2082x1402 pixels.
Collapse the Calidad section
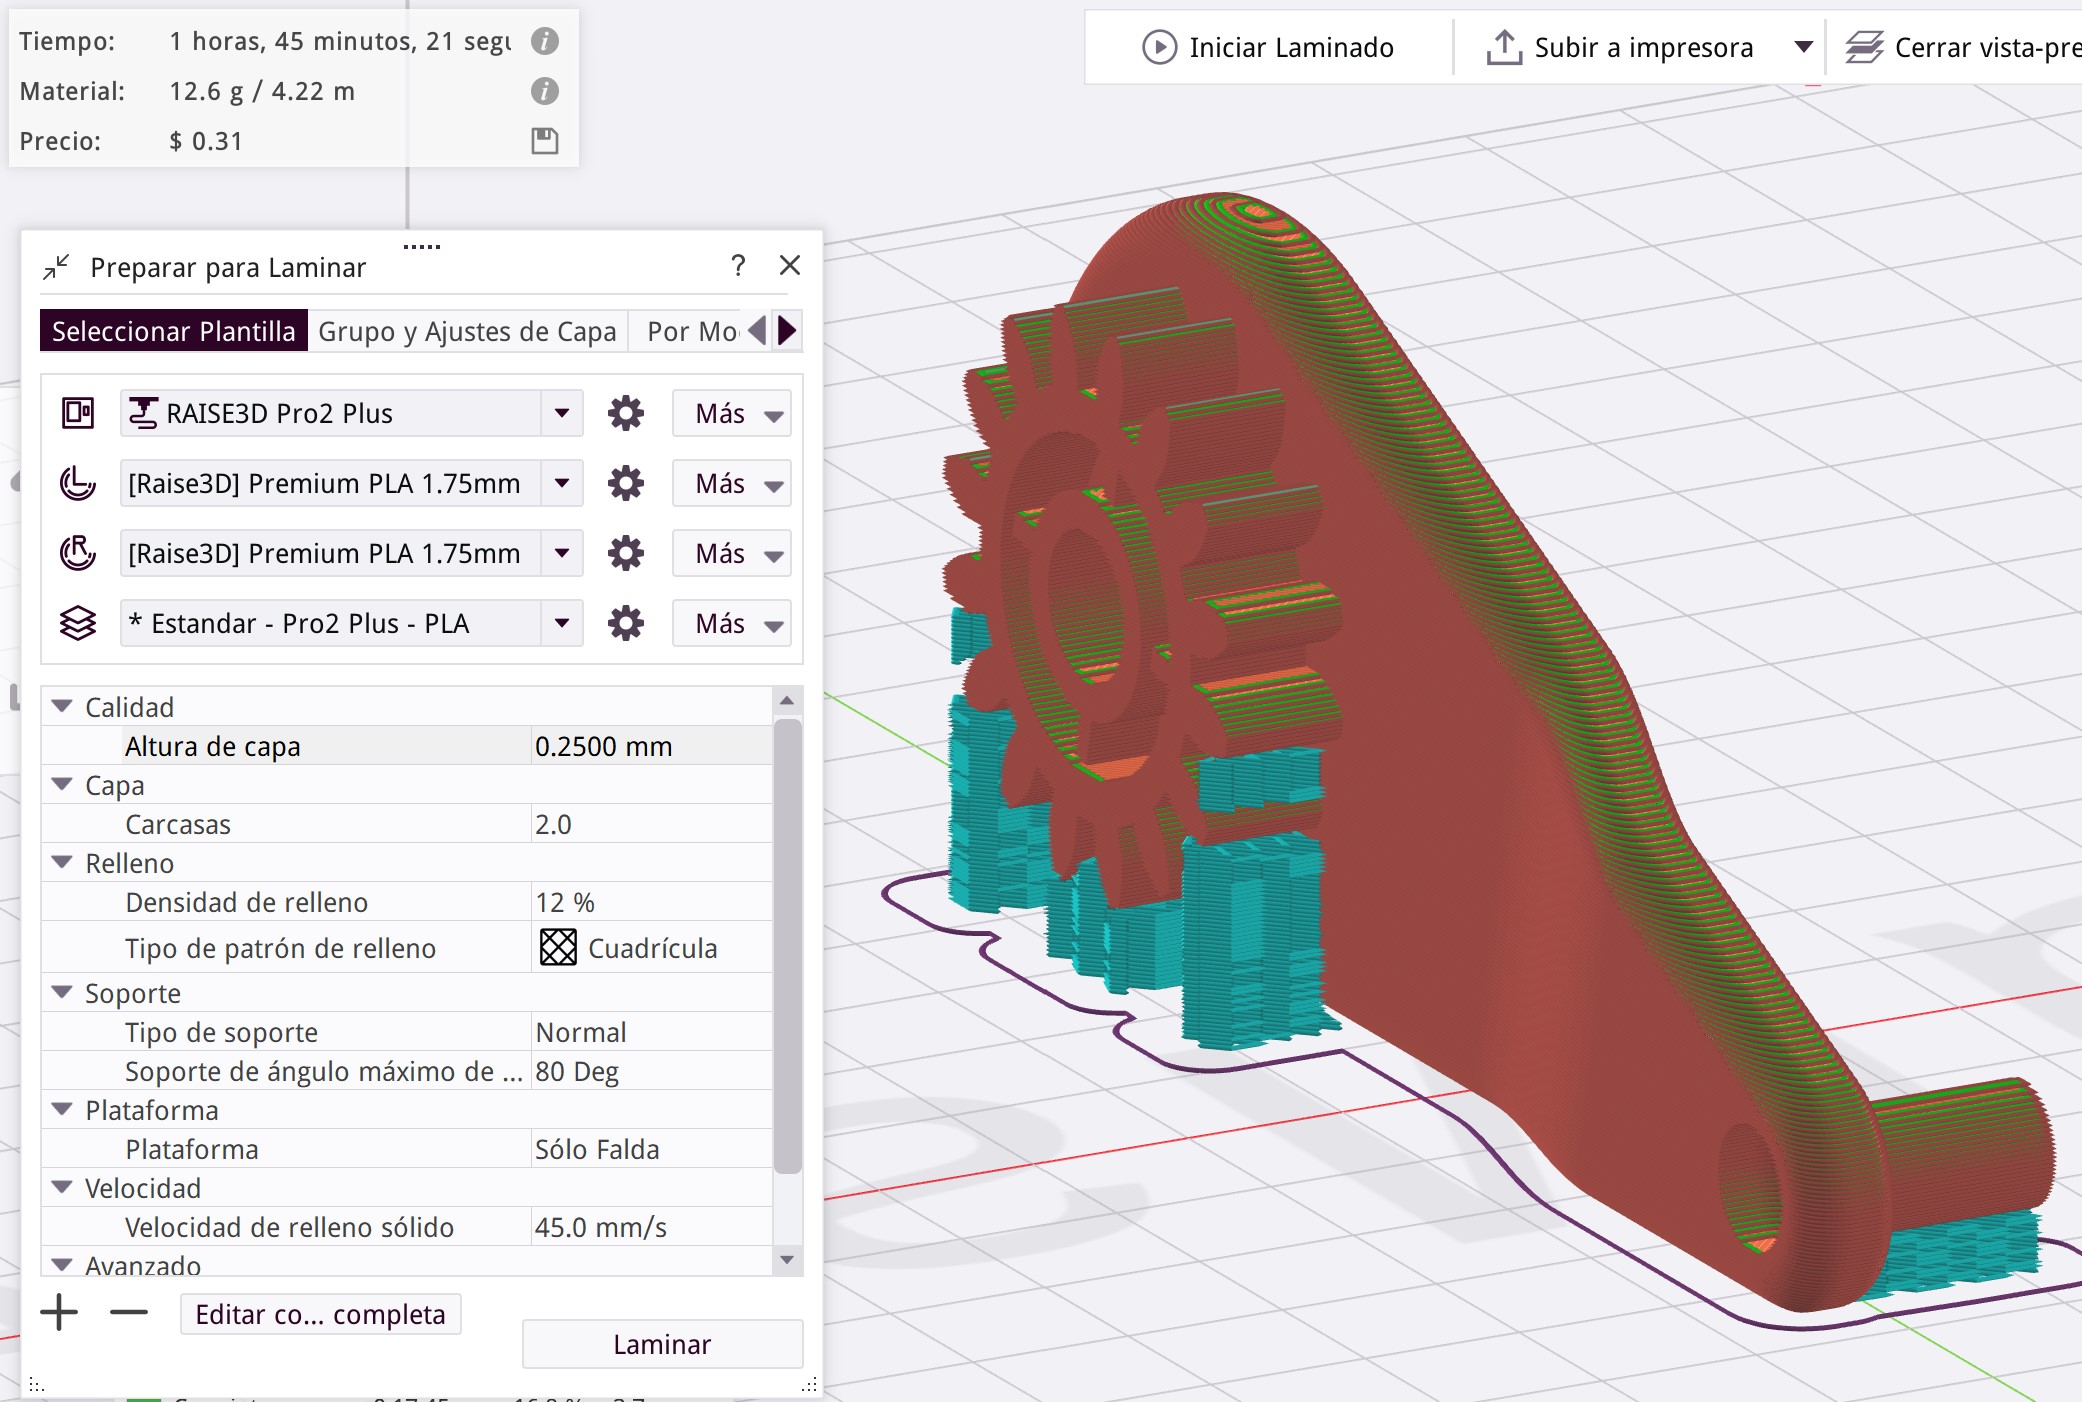(x=62, y=706)
